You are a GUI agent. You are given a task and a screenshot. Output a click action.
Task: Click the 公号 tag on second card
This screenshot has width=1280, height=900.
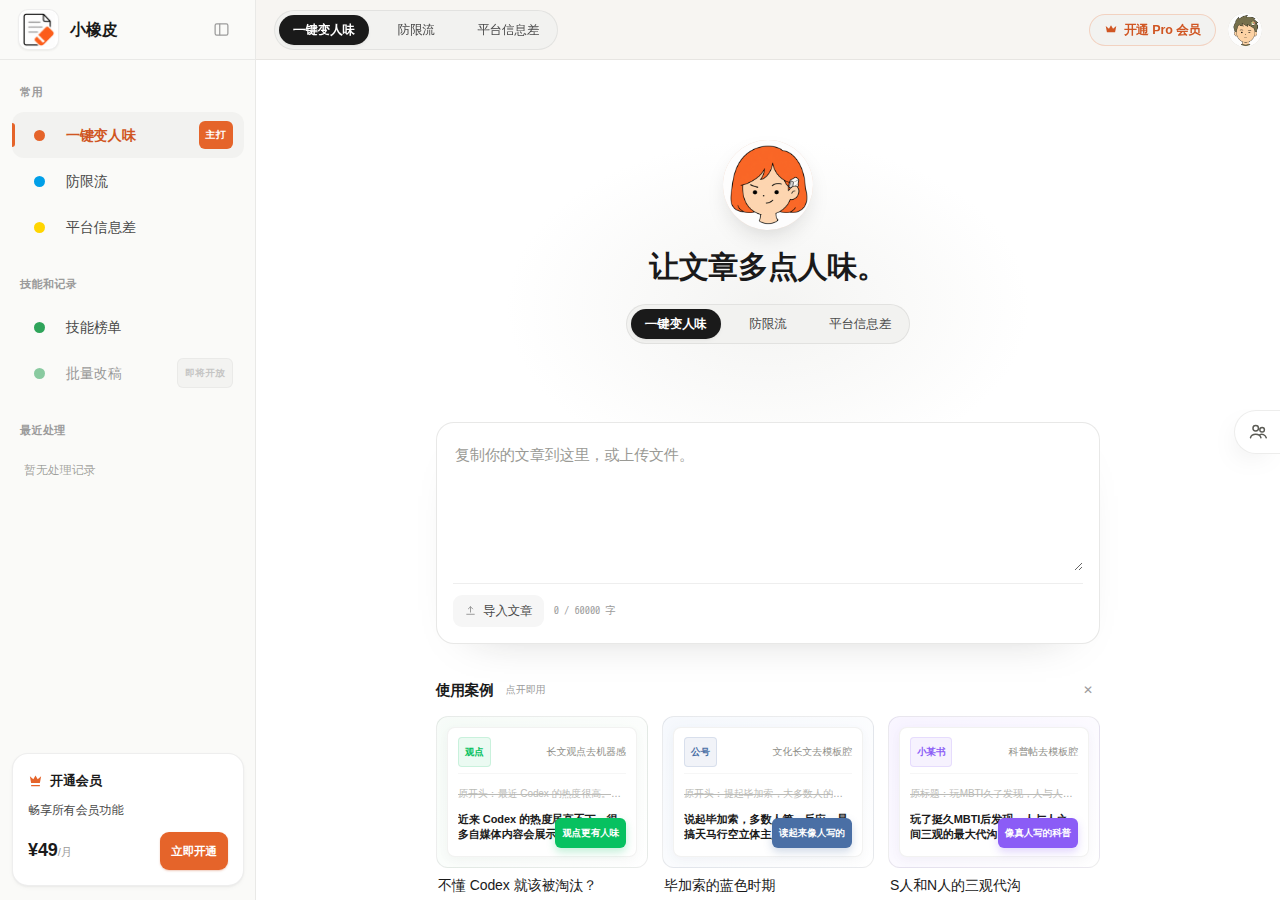click(x=700, y=752)
